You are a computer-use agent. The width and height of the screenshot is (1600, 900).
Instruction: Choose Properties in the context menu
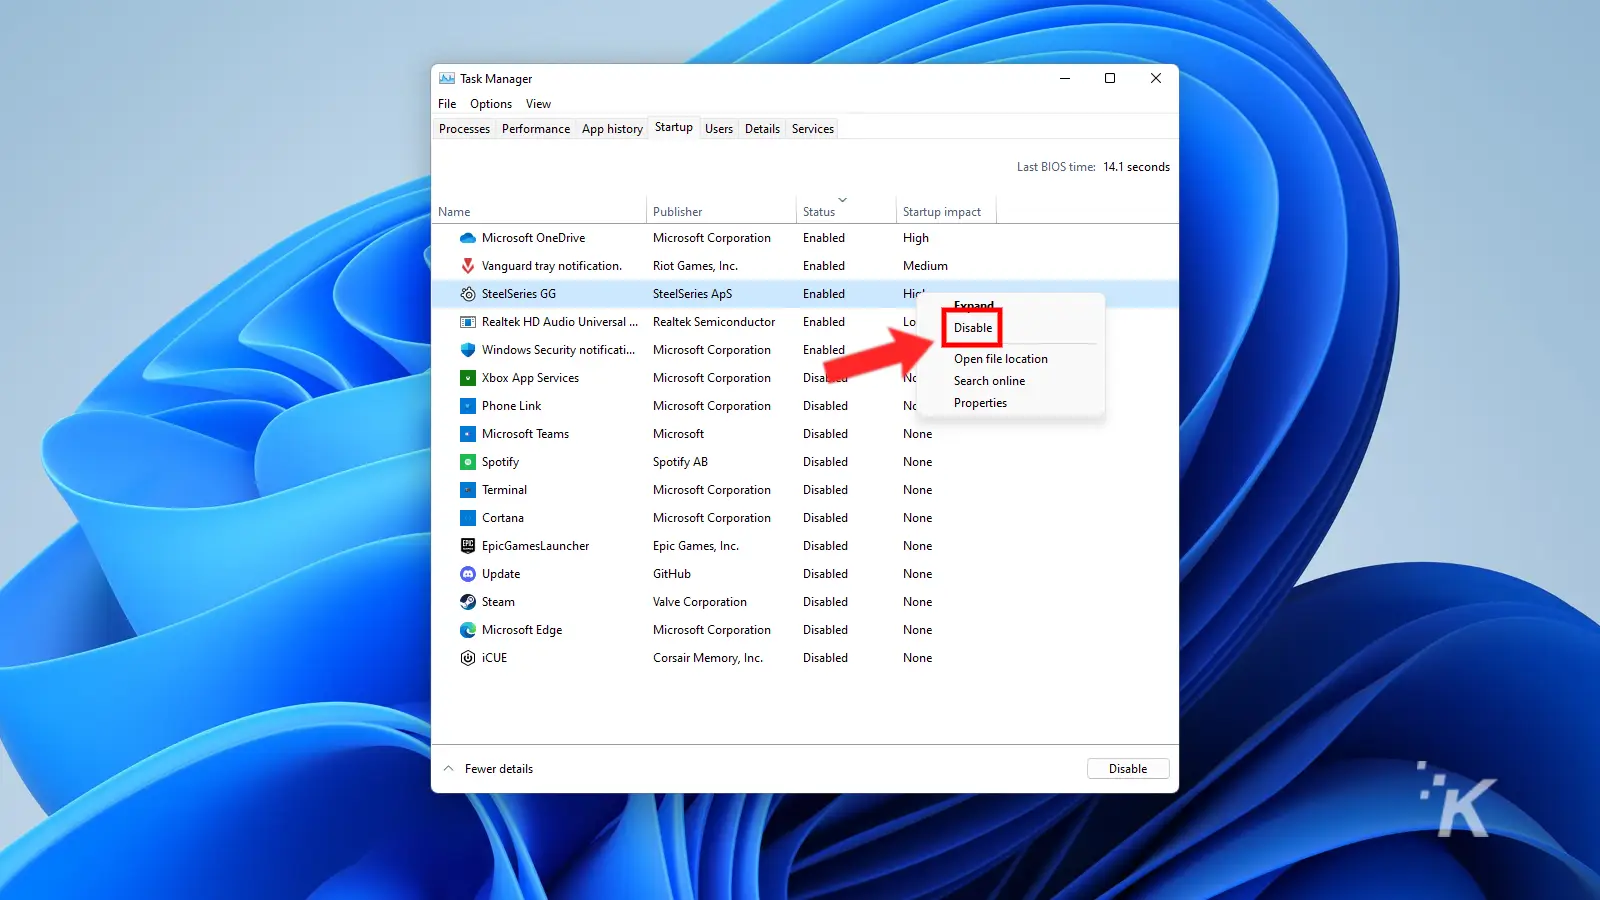980,403
